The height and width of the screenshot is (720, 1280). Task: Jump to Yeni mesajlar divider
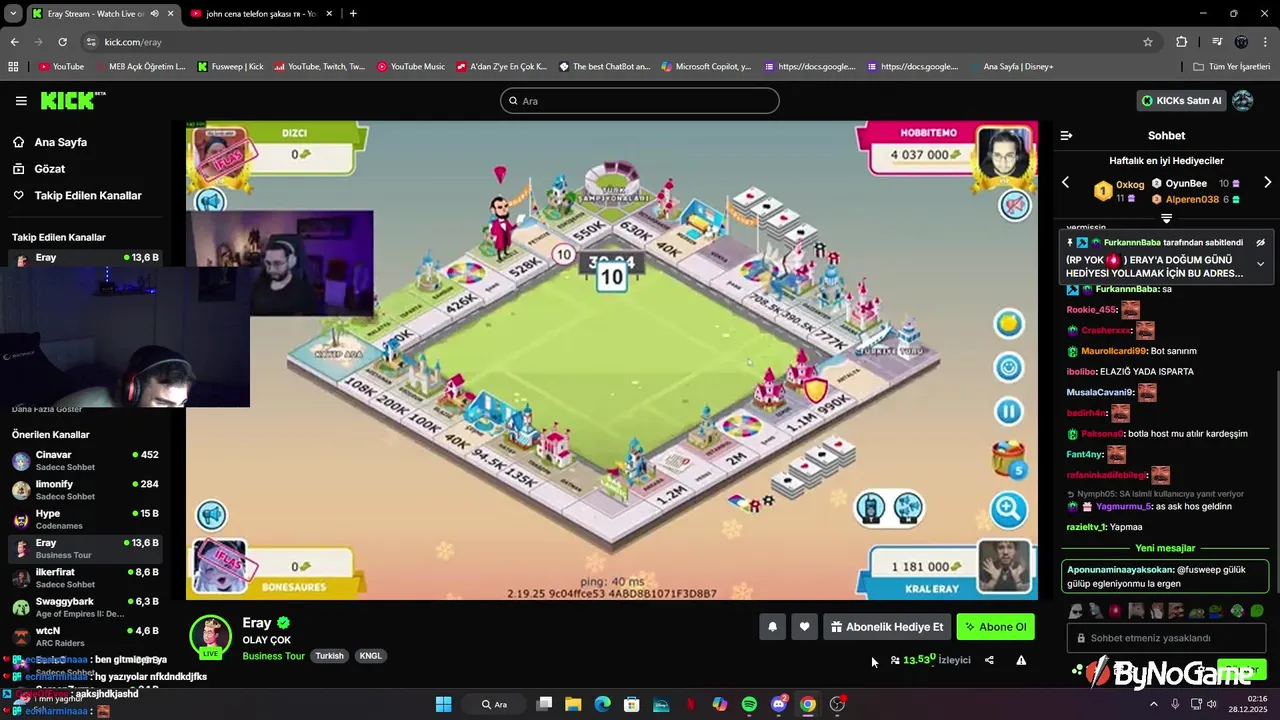(x=1166, y=548)
